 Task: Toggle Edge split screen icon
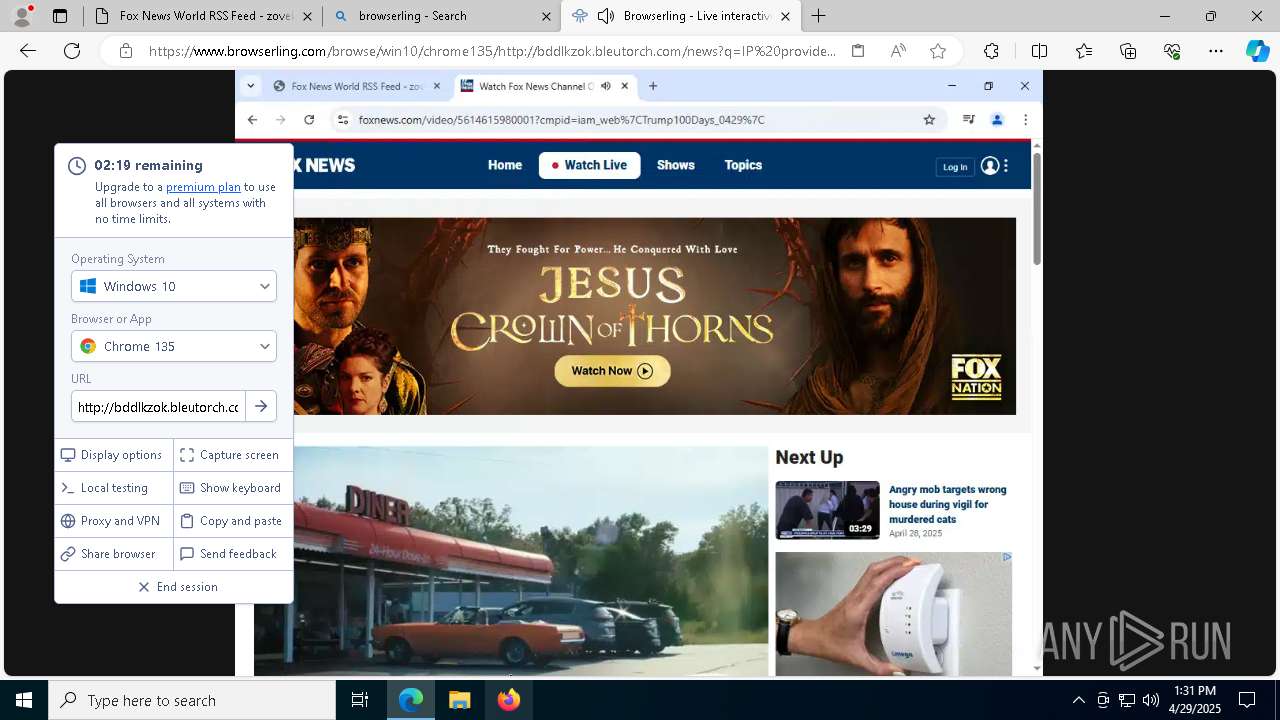click(1039, 51)
